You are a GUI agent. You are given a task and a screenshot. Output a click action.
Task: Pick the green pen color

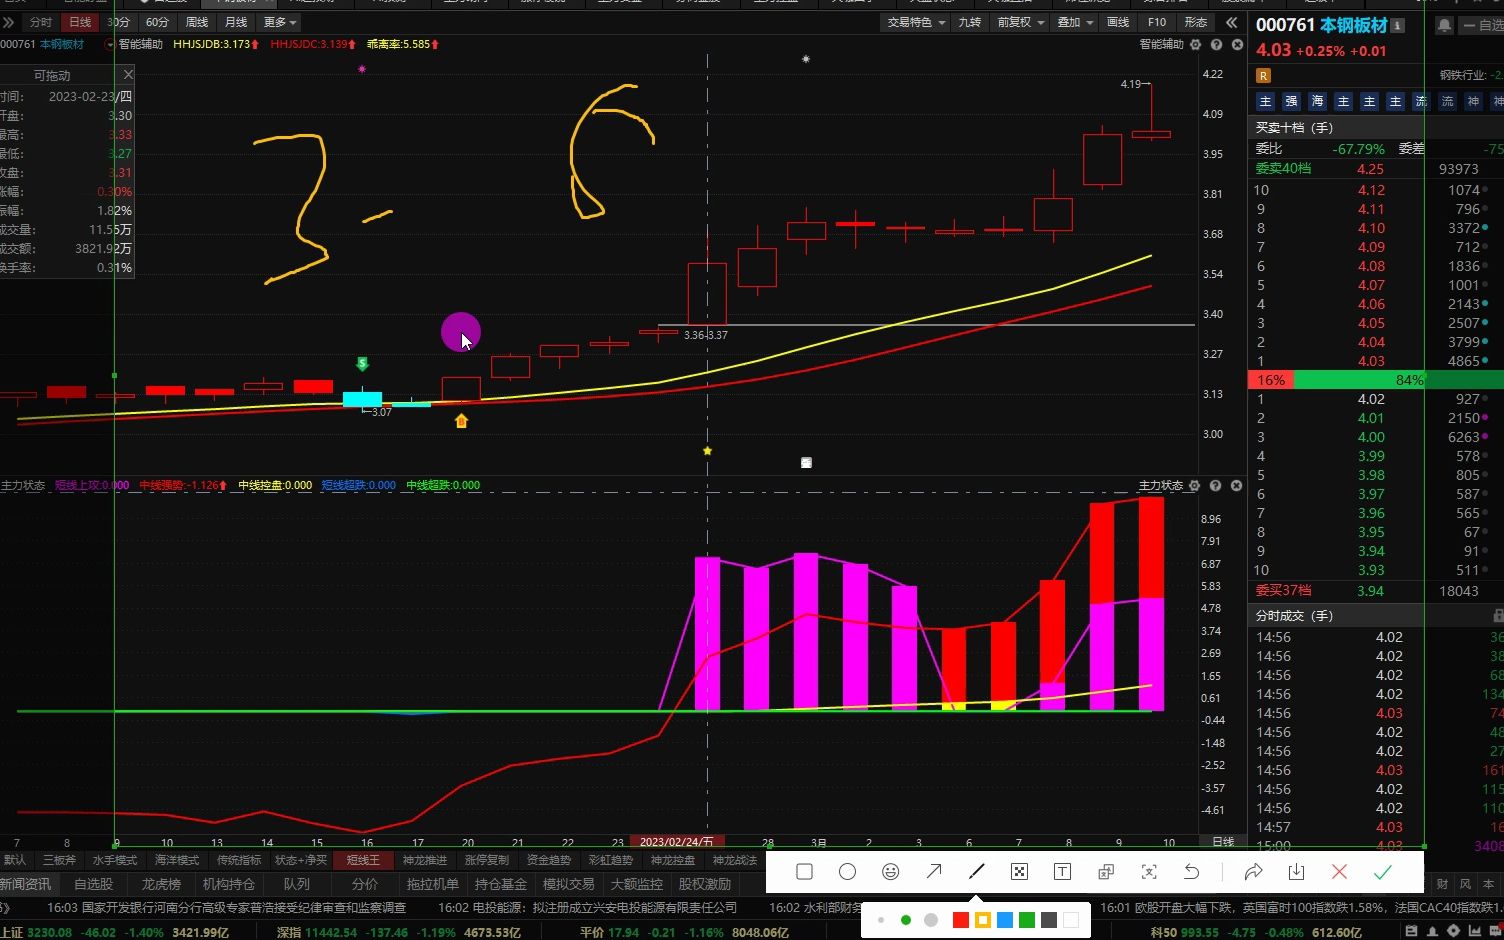(1026, 920)
